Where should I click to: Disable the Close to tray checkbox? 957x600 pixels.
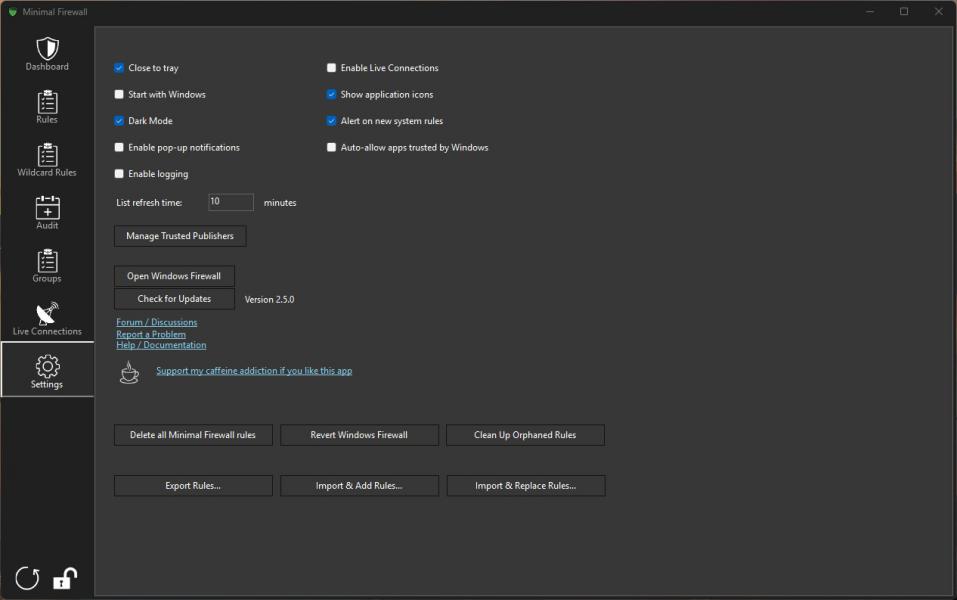pos(119,68)
